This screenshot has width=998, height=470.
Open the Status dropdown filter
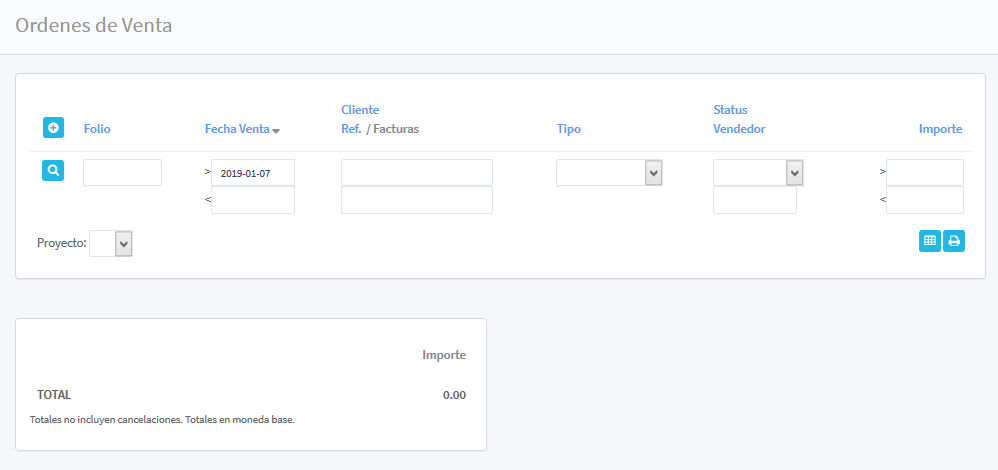(x=758, y=173)
